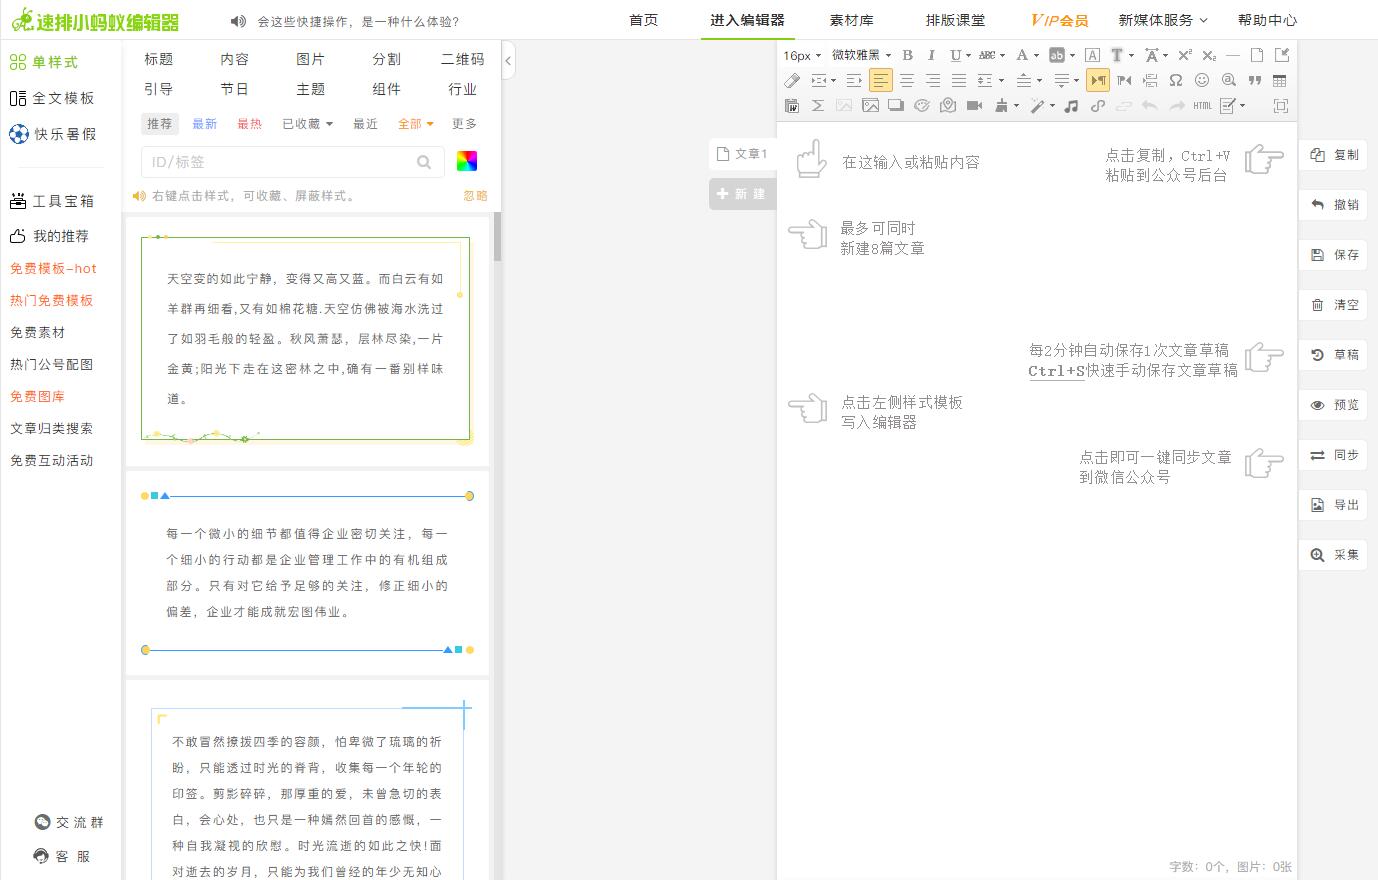Toggle the HTML source view
The width and height of the screenshot is (1378, 880).
1202,105
